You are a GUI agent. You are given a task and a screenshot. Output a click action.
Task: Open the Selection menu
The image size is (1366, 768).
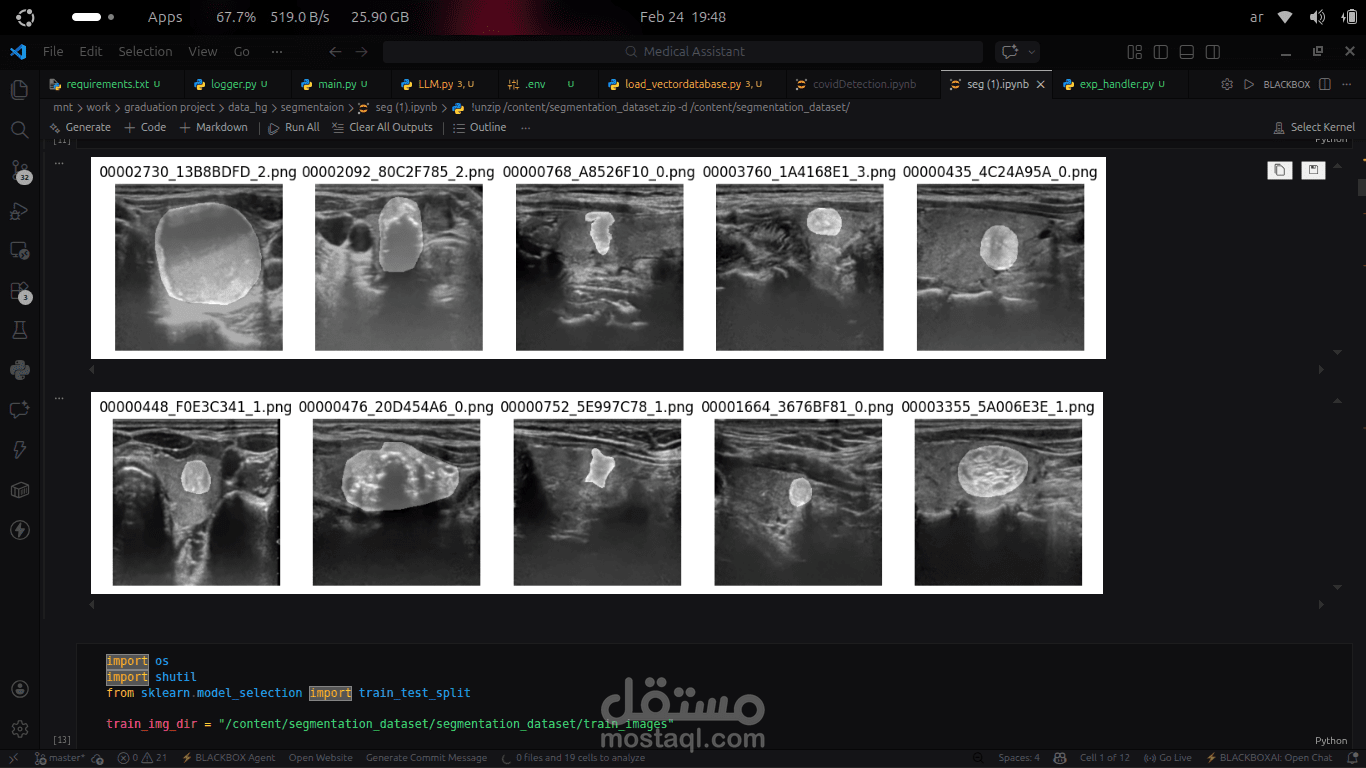coord(145,51)
